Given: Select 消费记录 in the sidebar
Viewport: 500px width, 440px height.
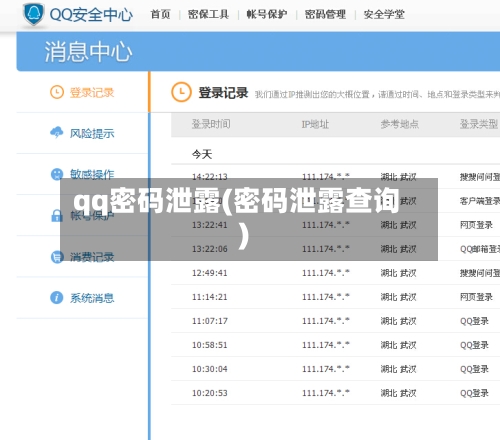Looking at the screenshot, I should [x=92, y=257].
